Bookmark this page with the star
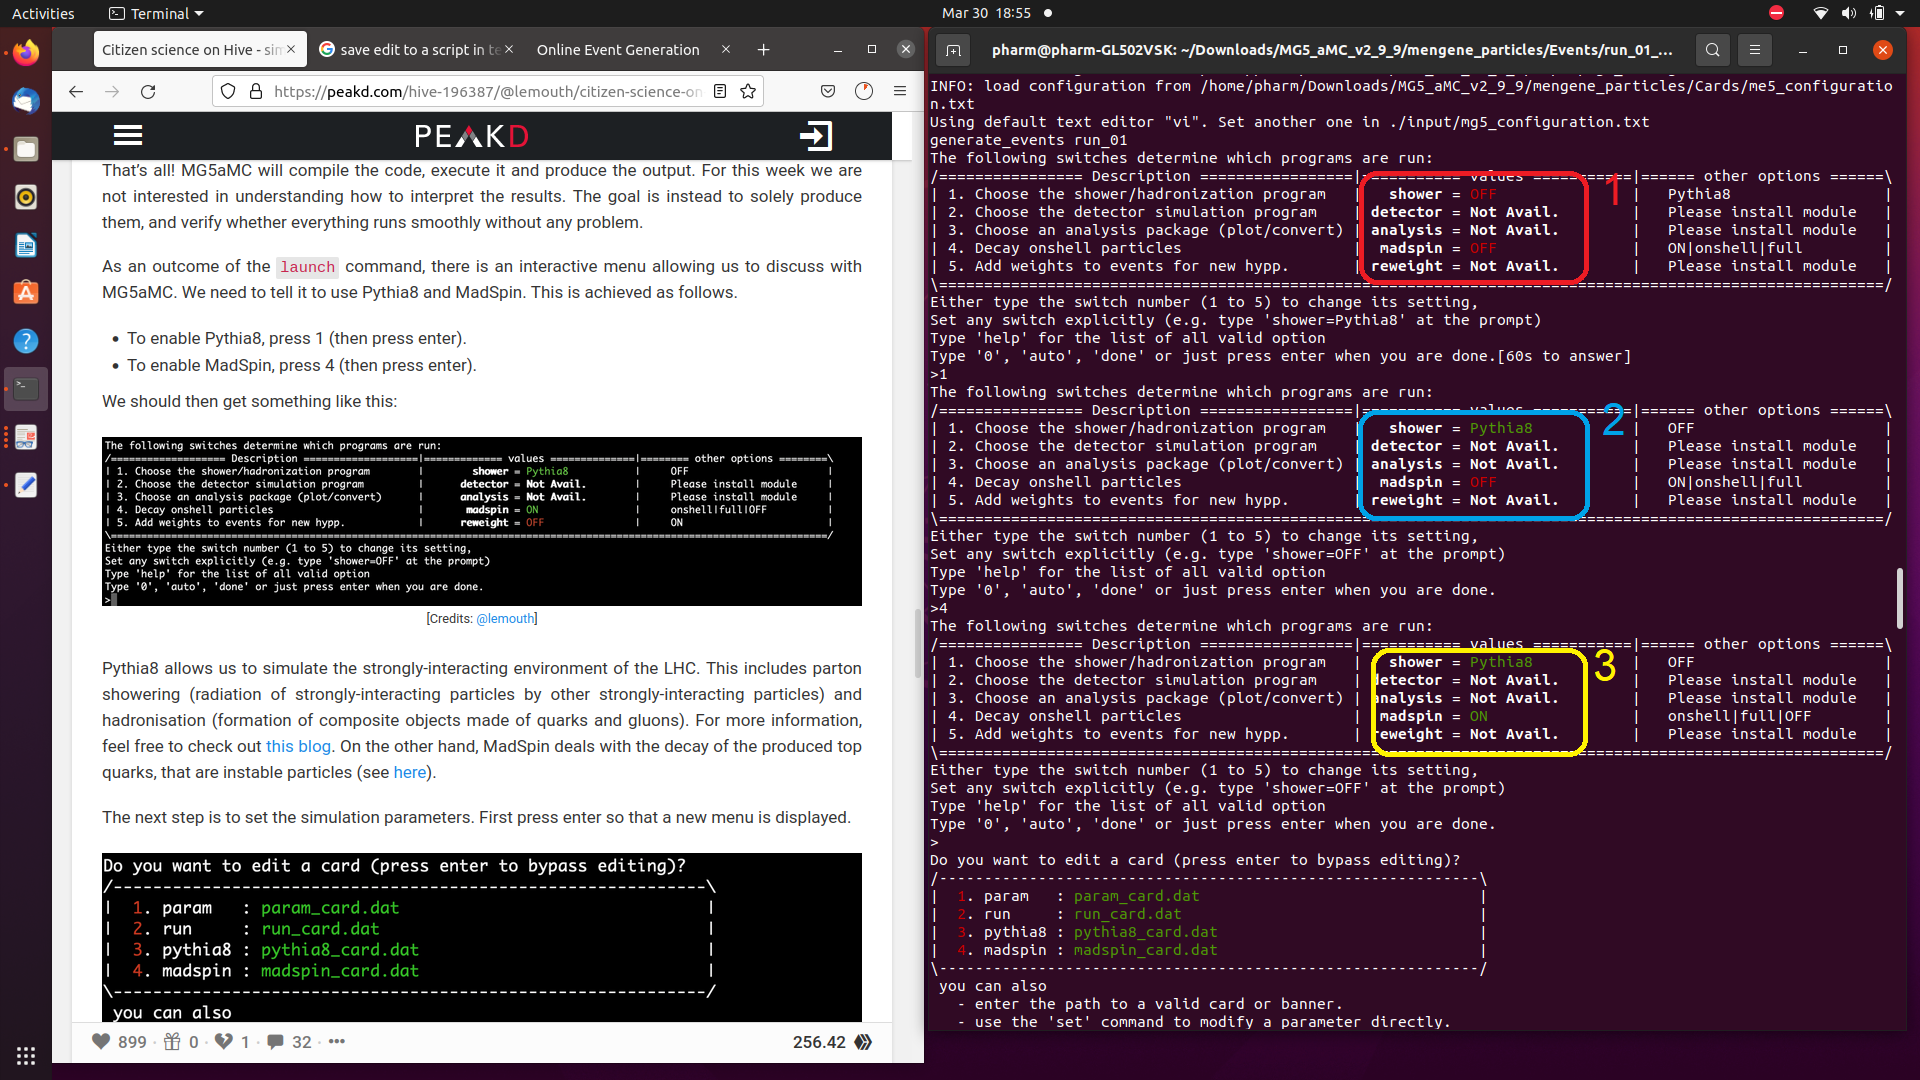Viewport: 1920px width, 1080px height. (x=748, y=91)
